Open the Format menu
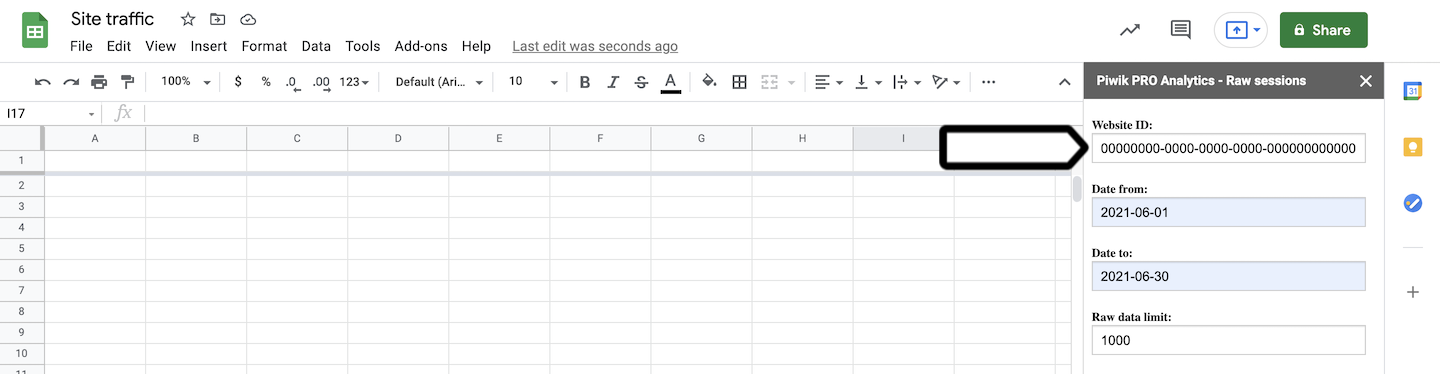 click(x=264, y=46)
